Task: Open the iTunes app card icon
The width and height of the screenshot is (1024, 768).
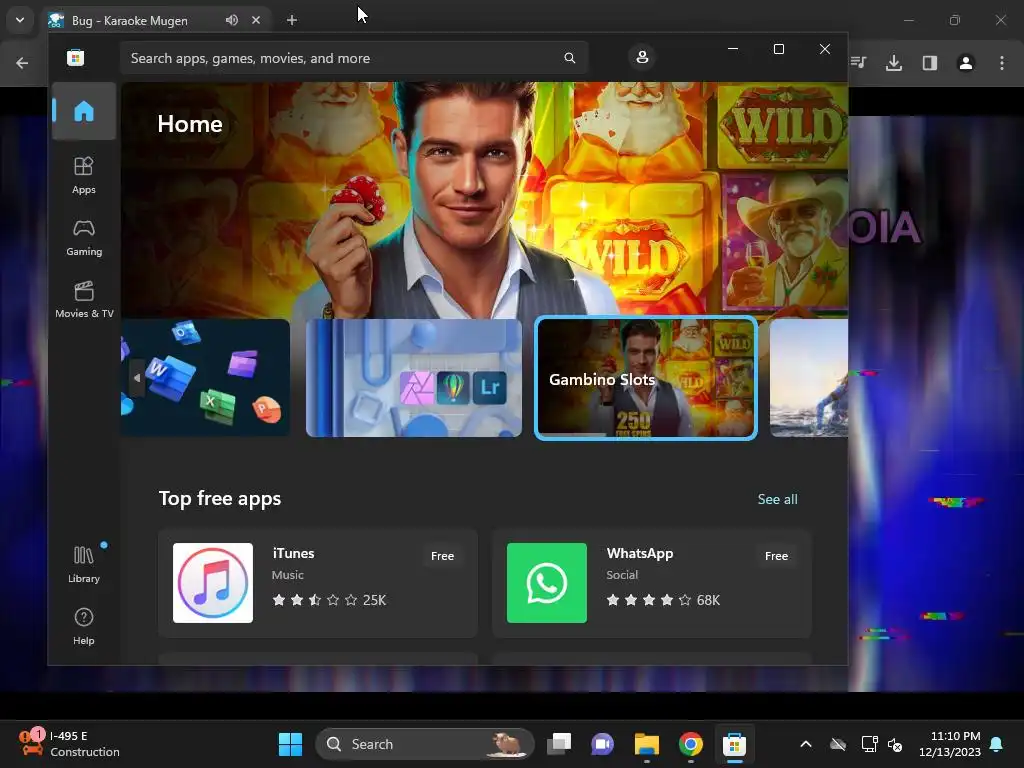Action: click(x=213, y=583)
